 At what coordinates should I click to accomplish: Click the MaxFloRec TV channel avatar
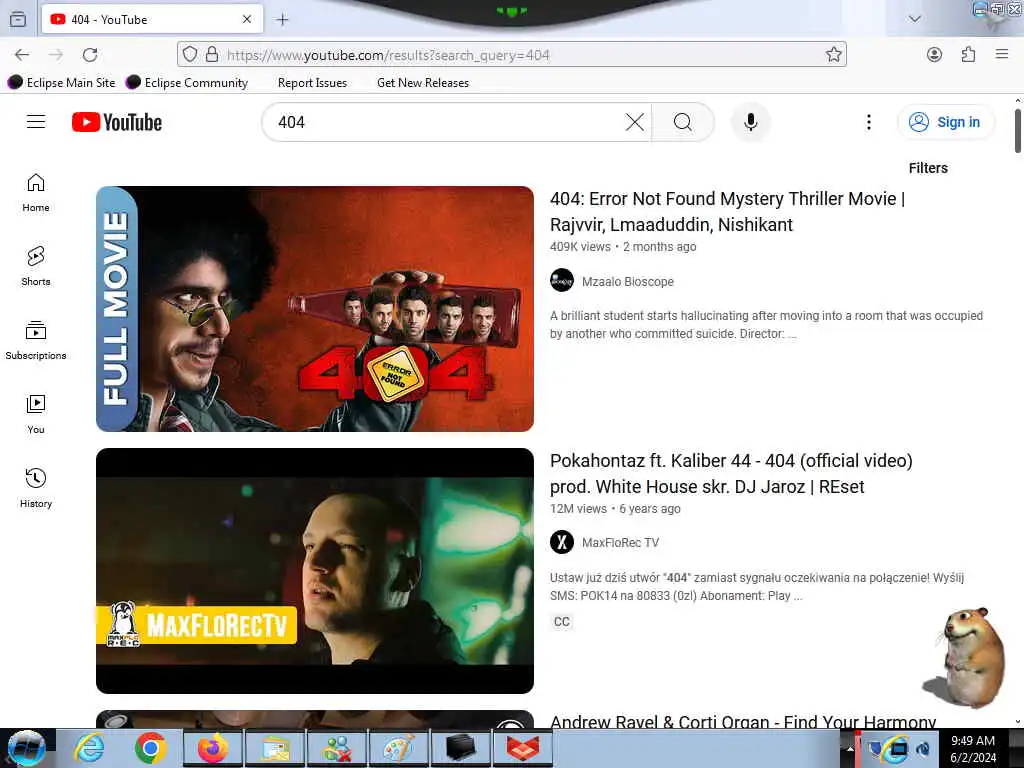tap(562, 542)
